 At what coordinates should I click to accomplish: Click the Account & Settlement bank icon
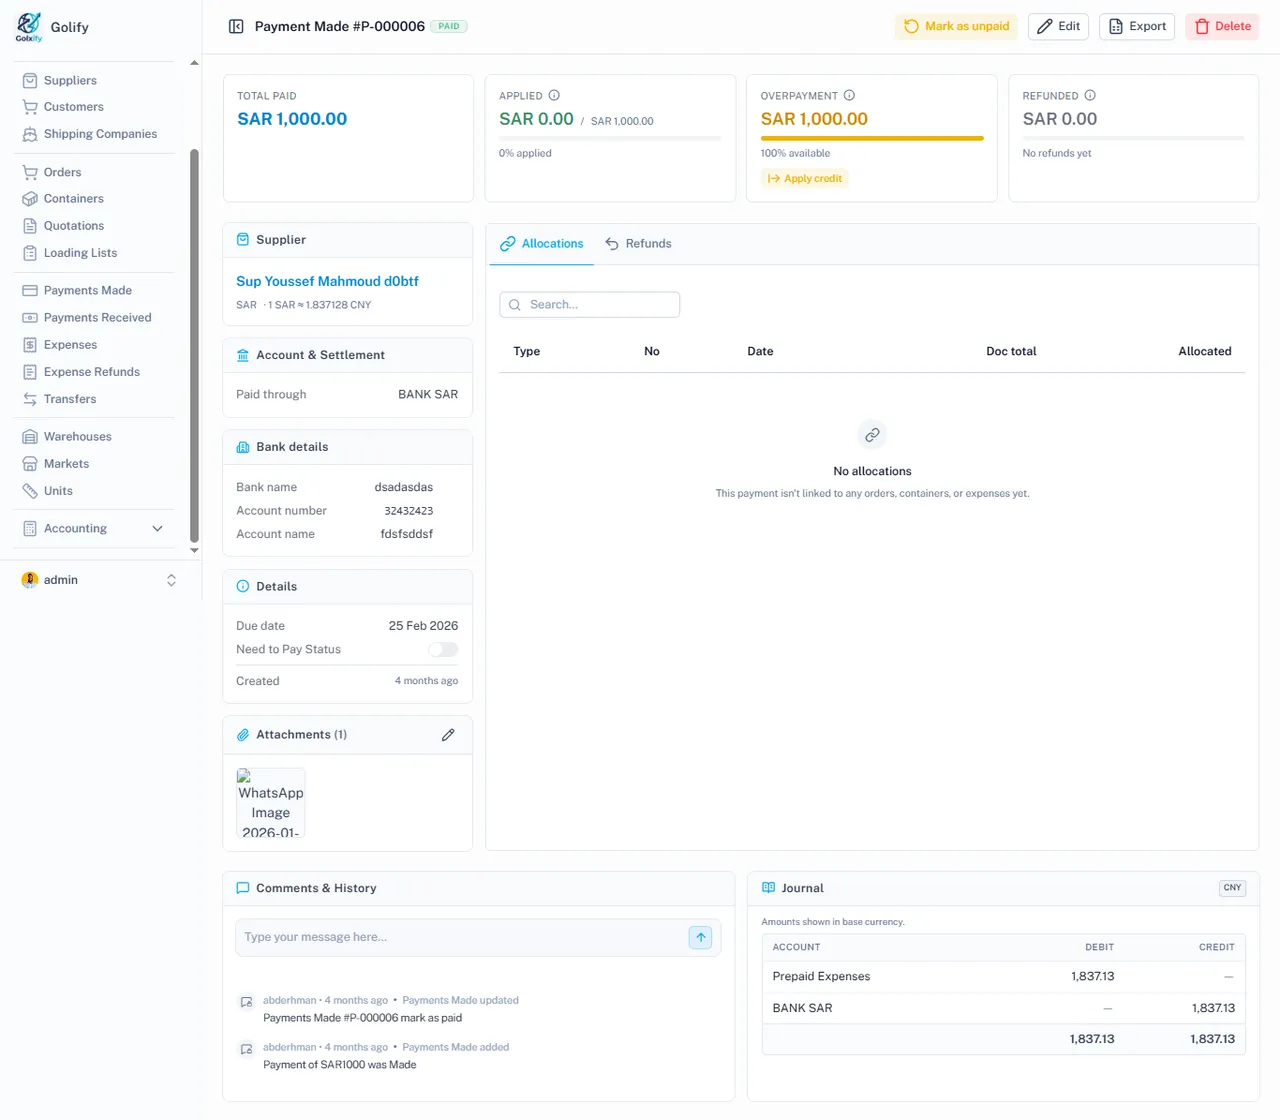[243, 355]
